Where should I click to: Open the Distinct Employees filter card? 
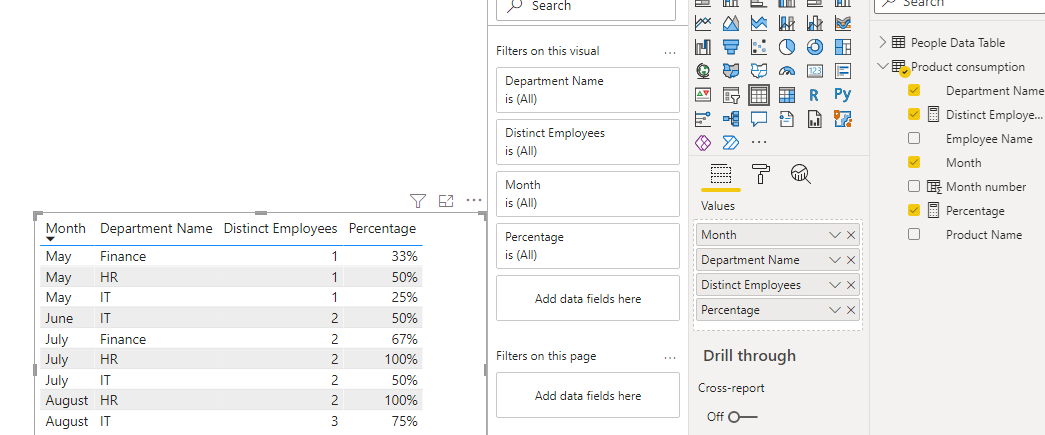point(588,142)
